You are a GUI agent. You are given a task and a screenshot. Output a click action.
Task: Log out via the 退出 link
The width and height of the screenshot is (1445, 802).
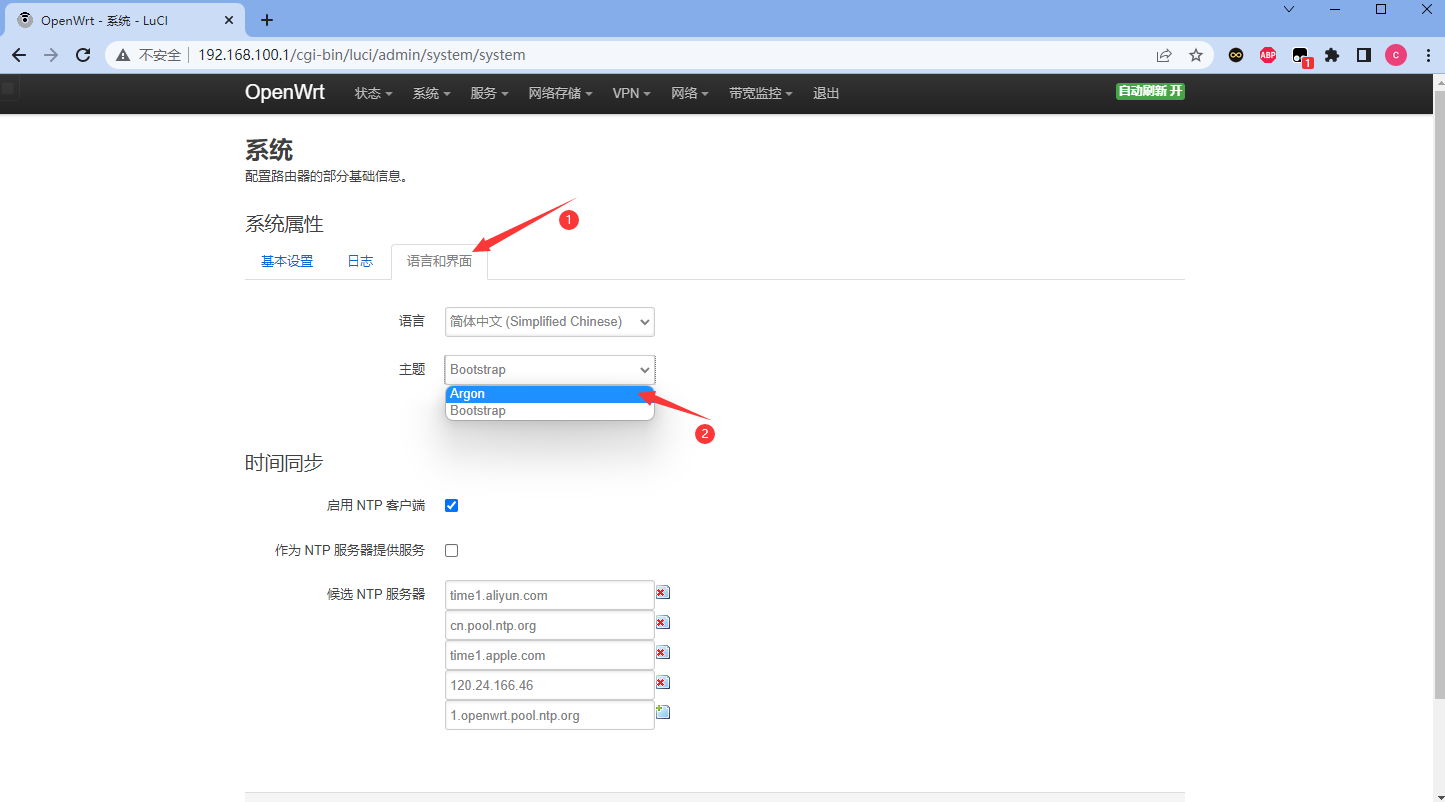coord(826,93)
